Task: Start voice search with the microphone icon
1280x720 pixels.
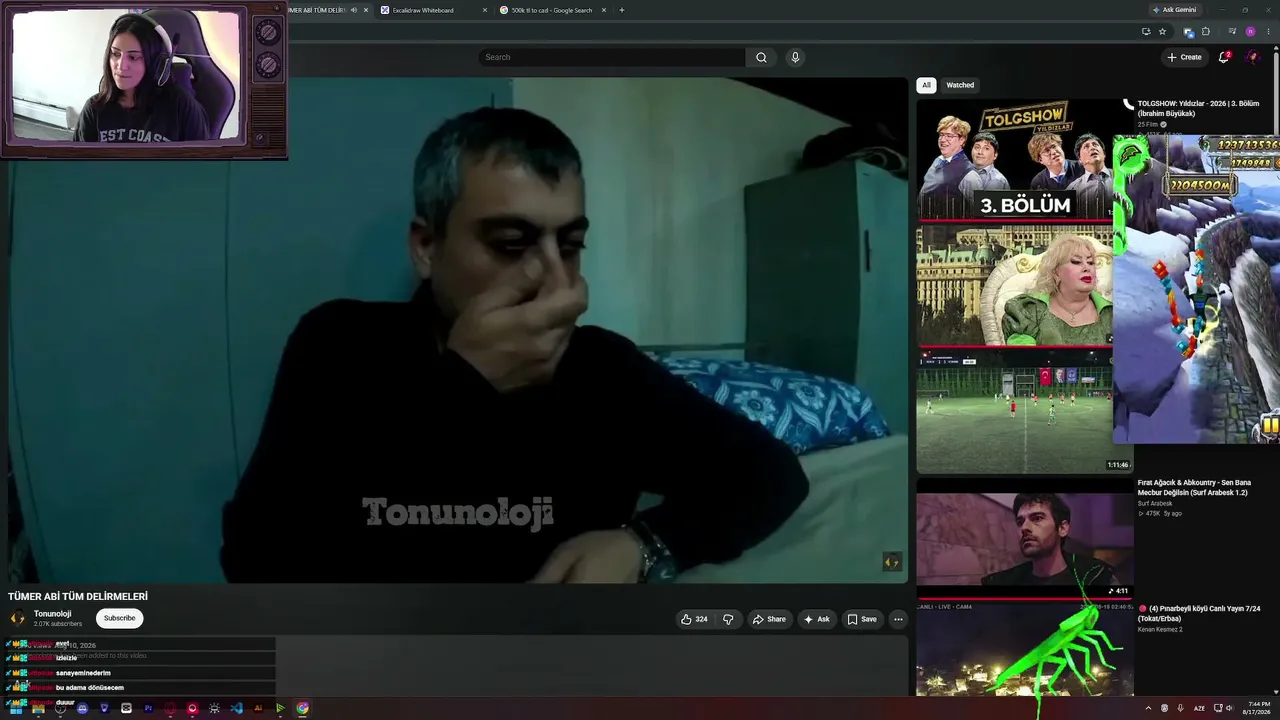Action: coord(795,57)
